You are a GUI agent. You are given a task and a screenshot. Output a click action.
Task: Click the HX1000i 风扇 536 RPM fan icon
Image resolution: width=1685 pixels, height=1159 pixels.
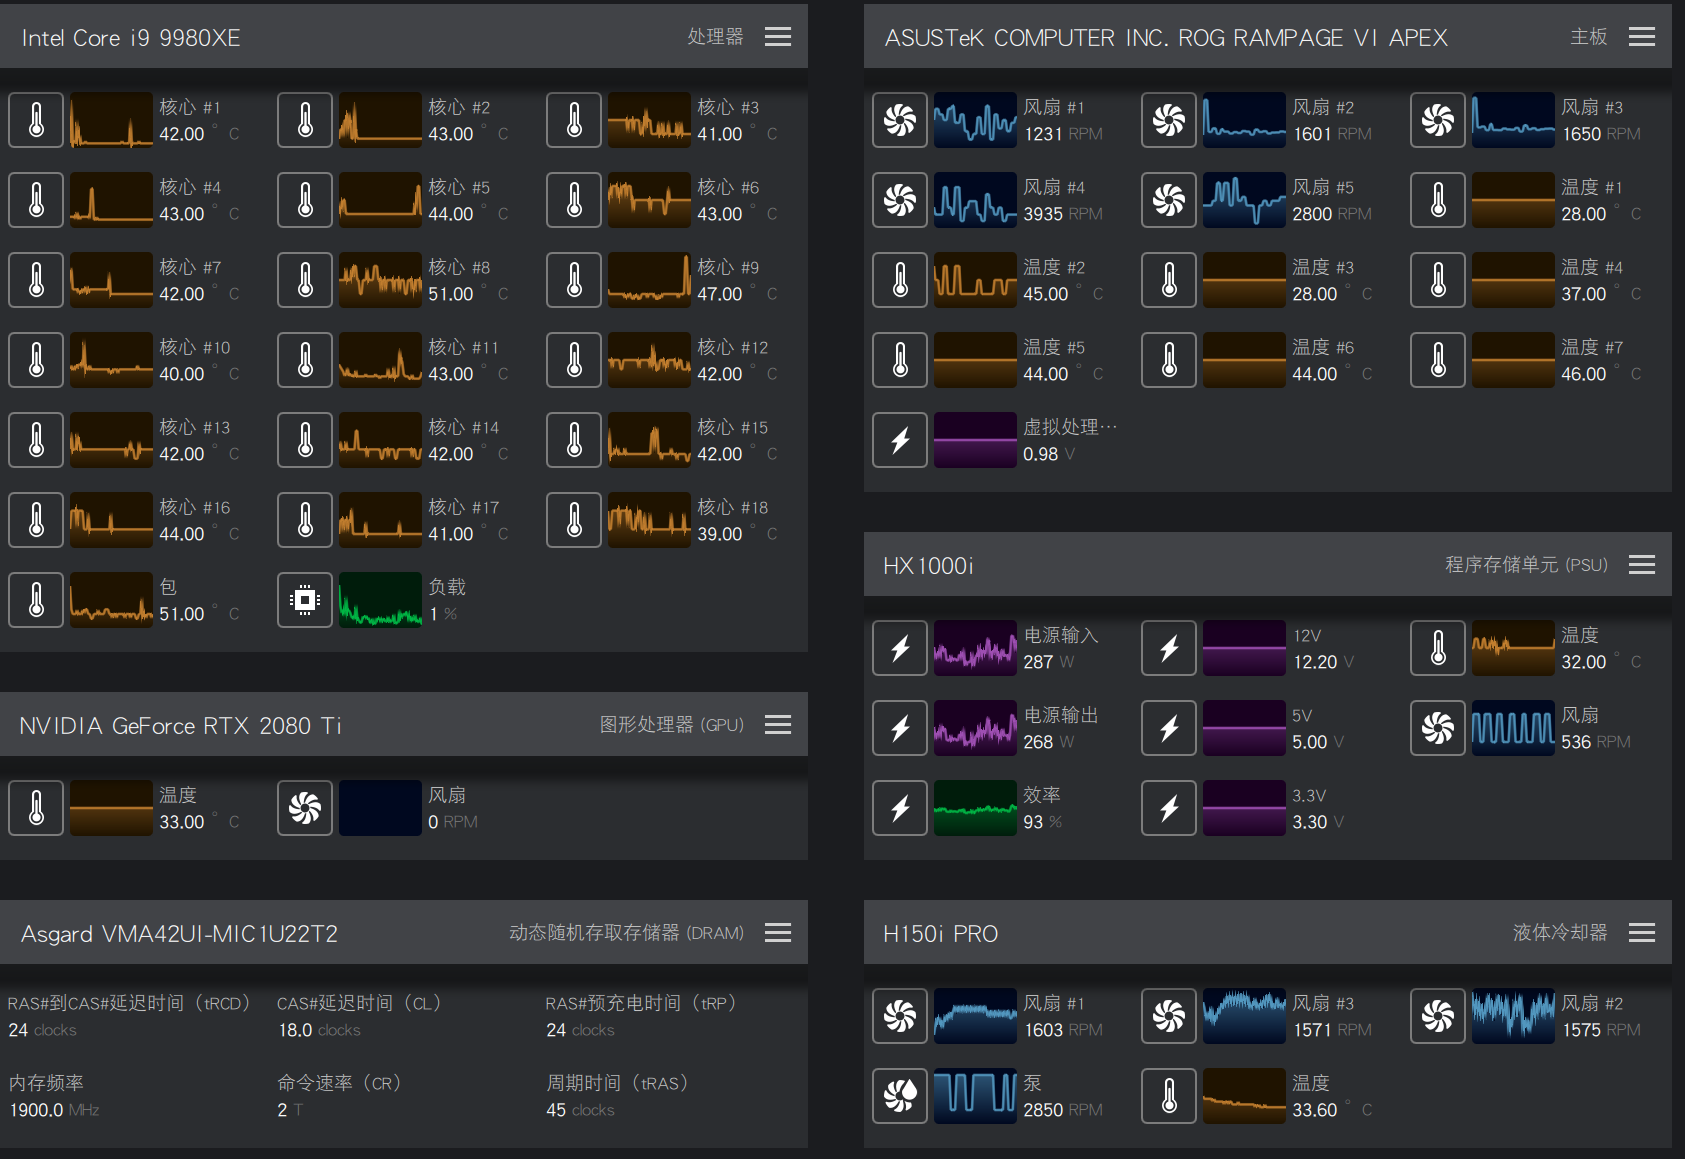[1438, 728]
